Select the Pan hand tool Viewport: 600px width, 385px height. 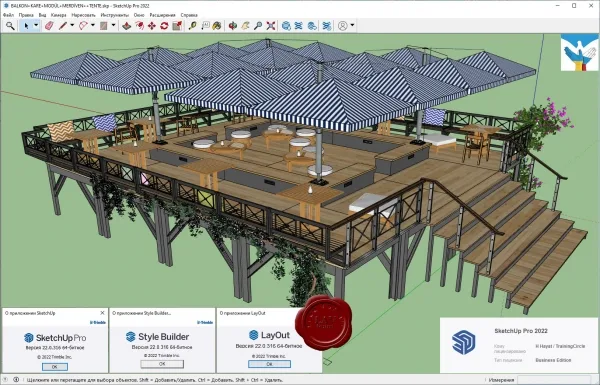(x=245, y=26)
